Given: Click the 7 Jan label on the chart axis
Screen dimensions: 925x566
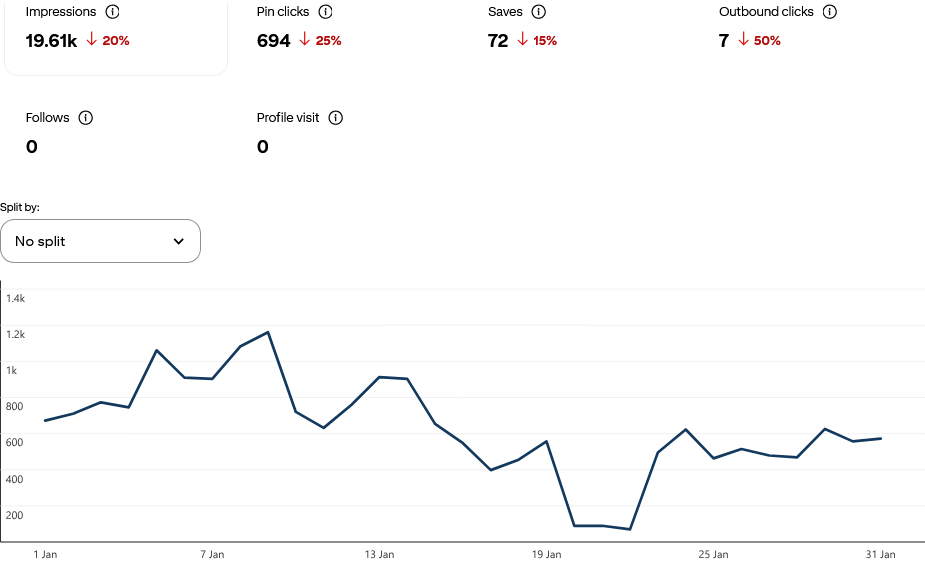Looking at the screenshot, I should pos(212,554).
